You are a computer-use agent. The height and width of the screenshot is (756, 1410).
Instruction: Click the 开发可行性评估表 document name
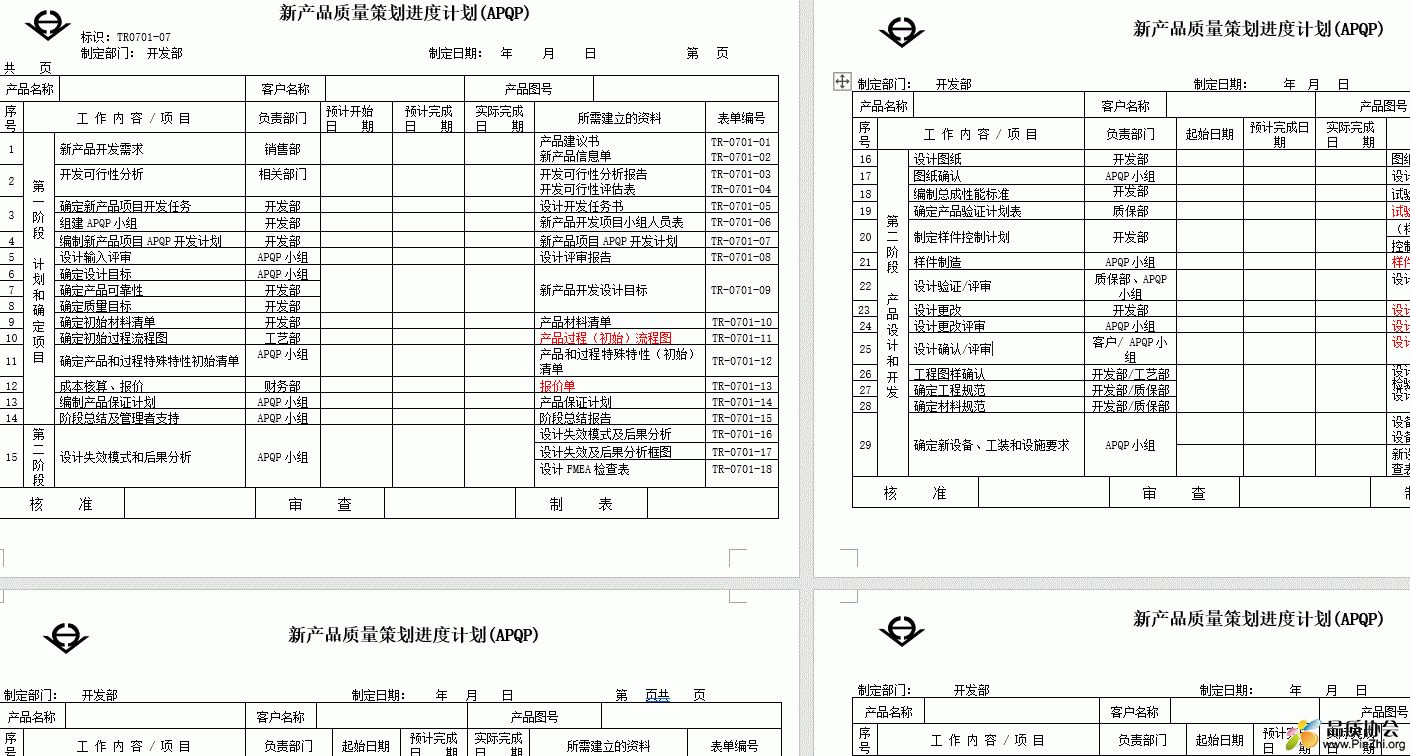pyautogui.click(x=587, y=189)
